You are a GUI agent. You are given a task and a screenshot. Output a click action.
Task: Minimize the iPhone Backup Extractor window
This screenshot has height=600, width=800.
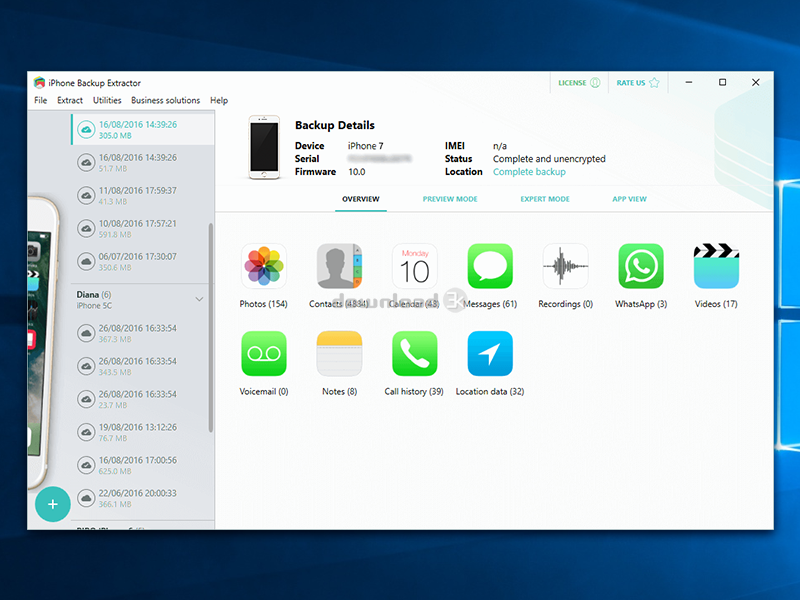[x=689, y=82]
